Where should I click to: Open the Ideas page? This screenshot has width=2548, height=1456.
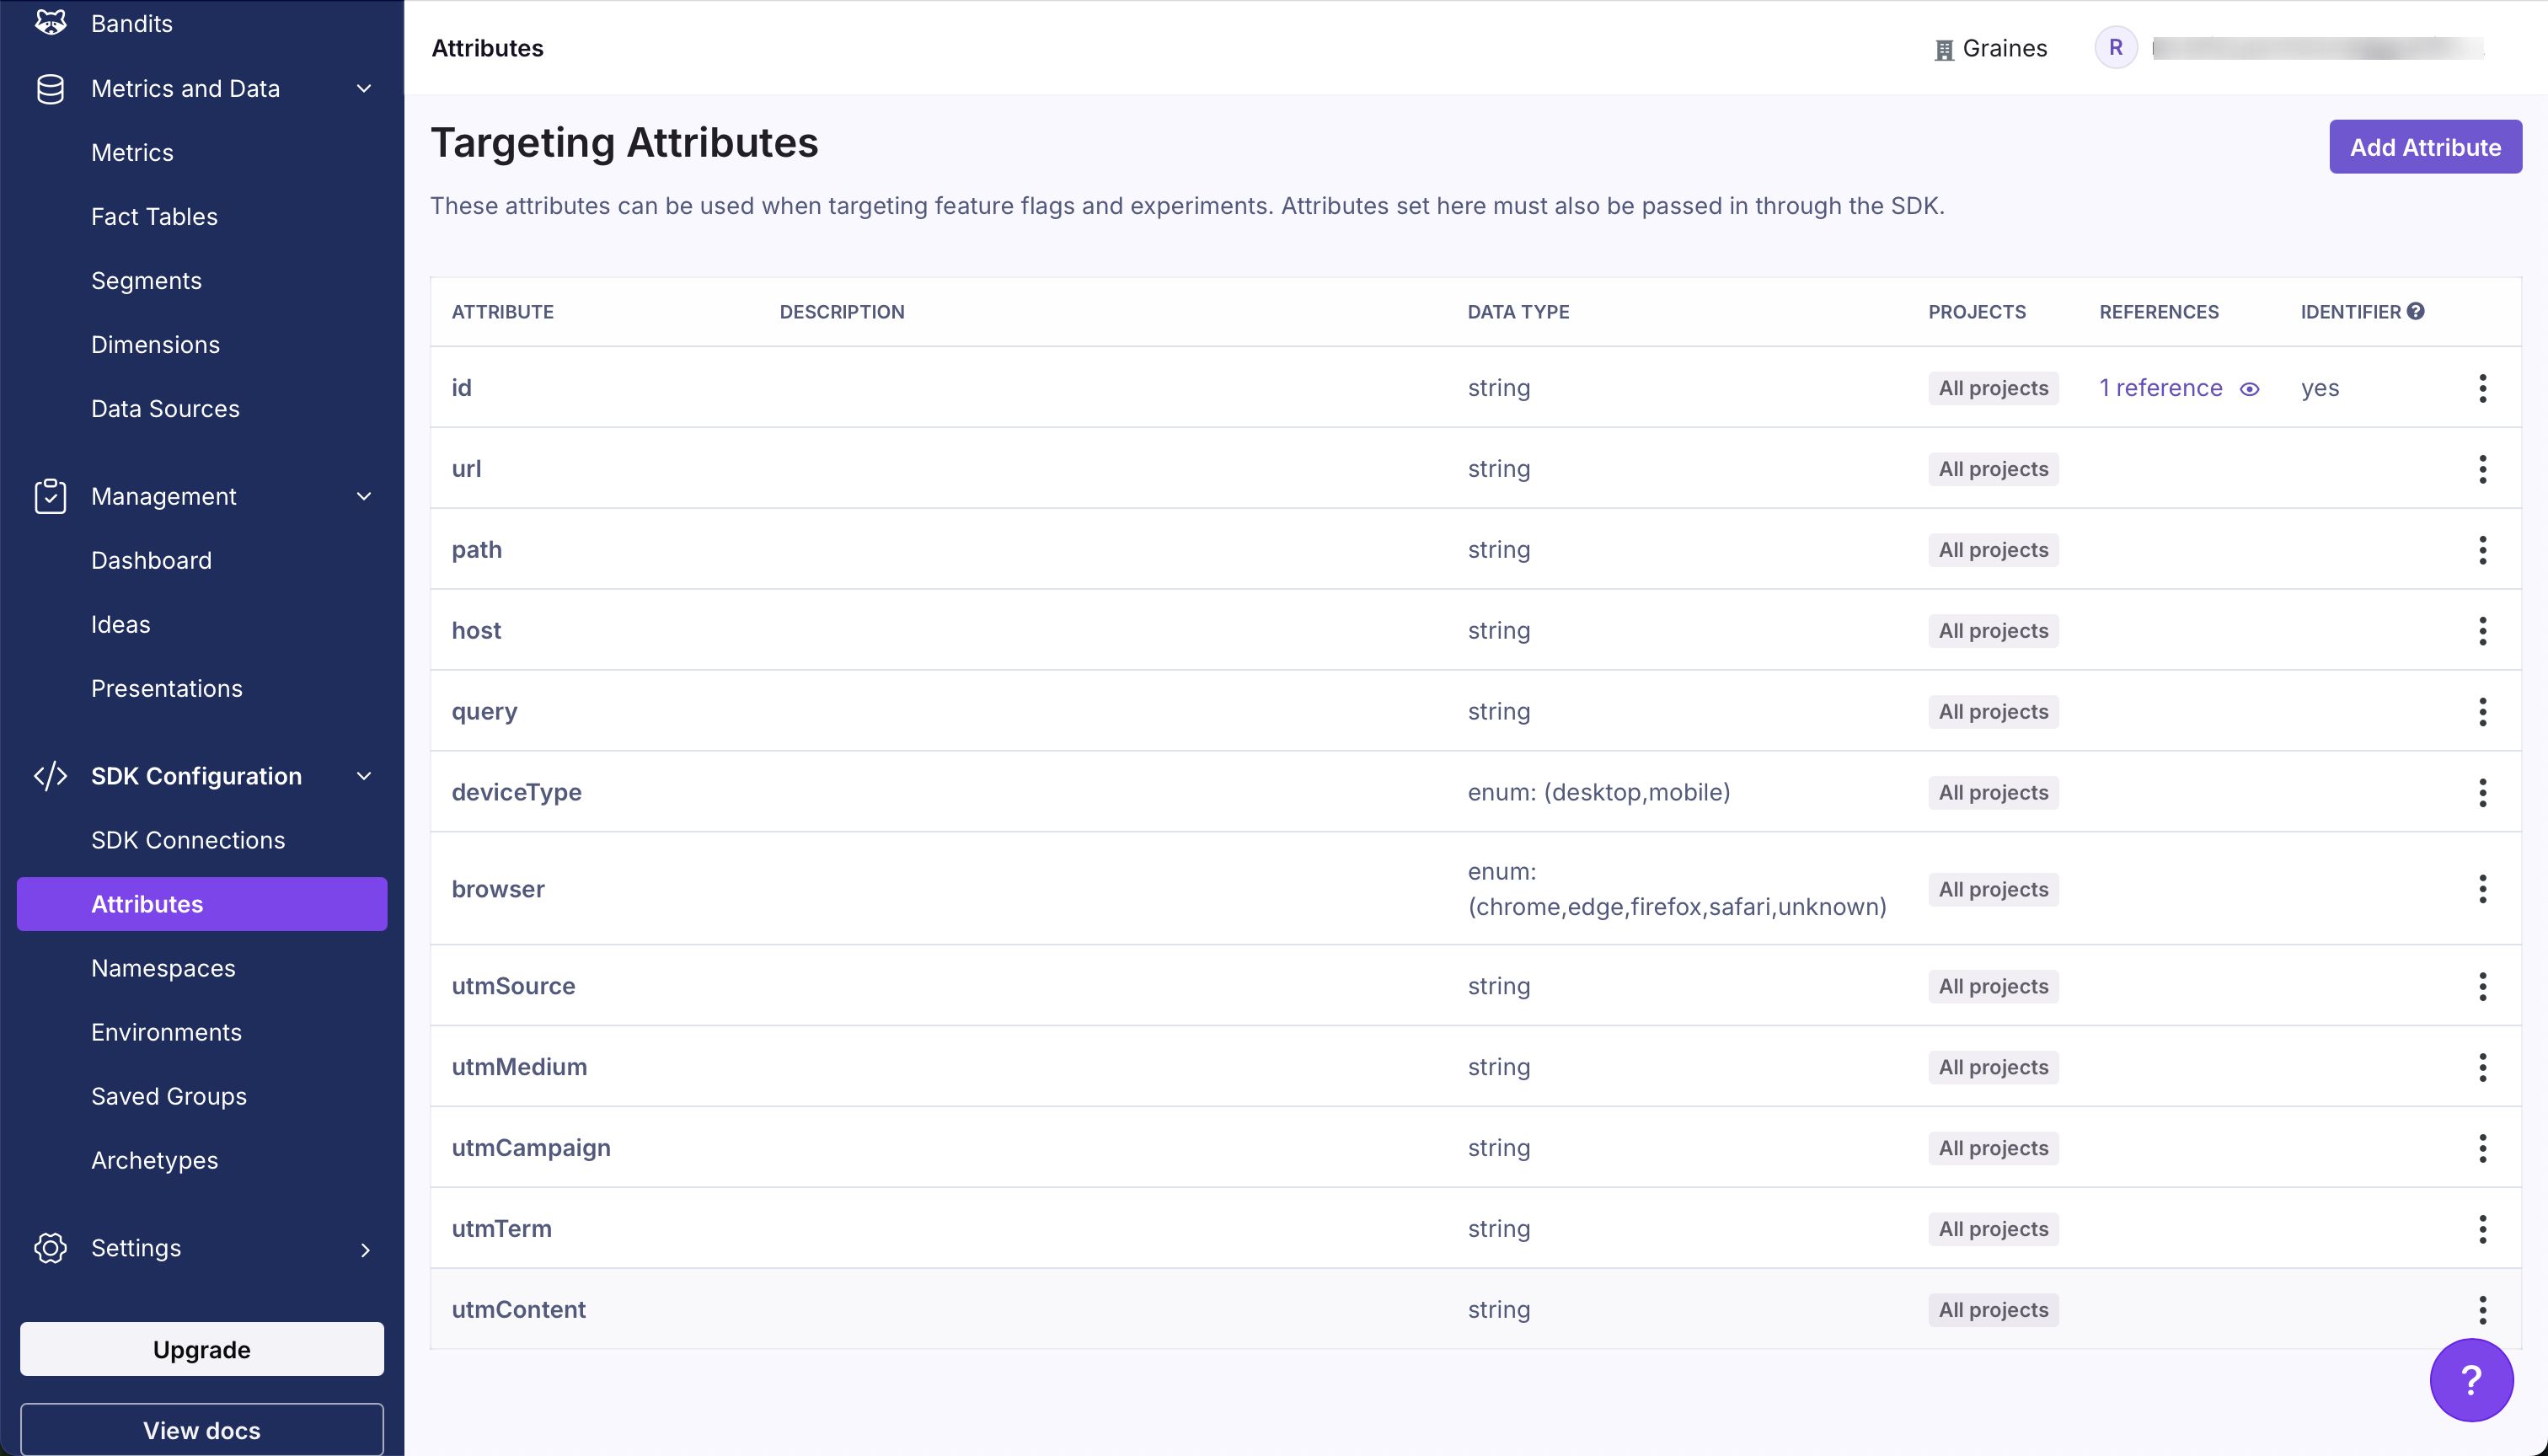120,624
